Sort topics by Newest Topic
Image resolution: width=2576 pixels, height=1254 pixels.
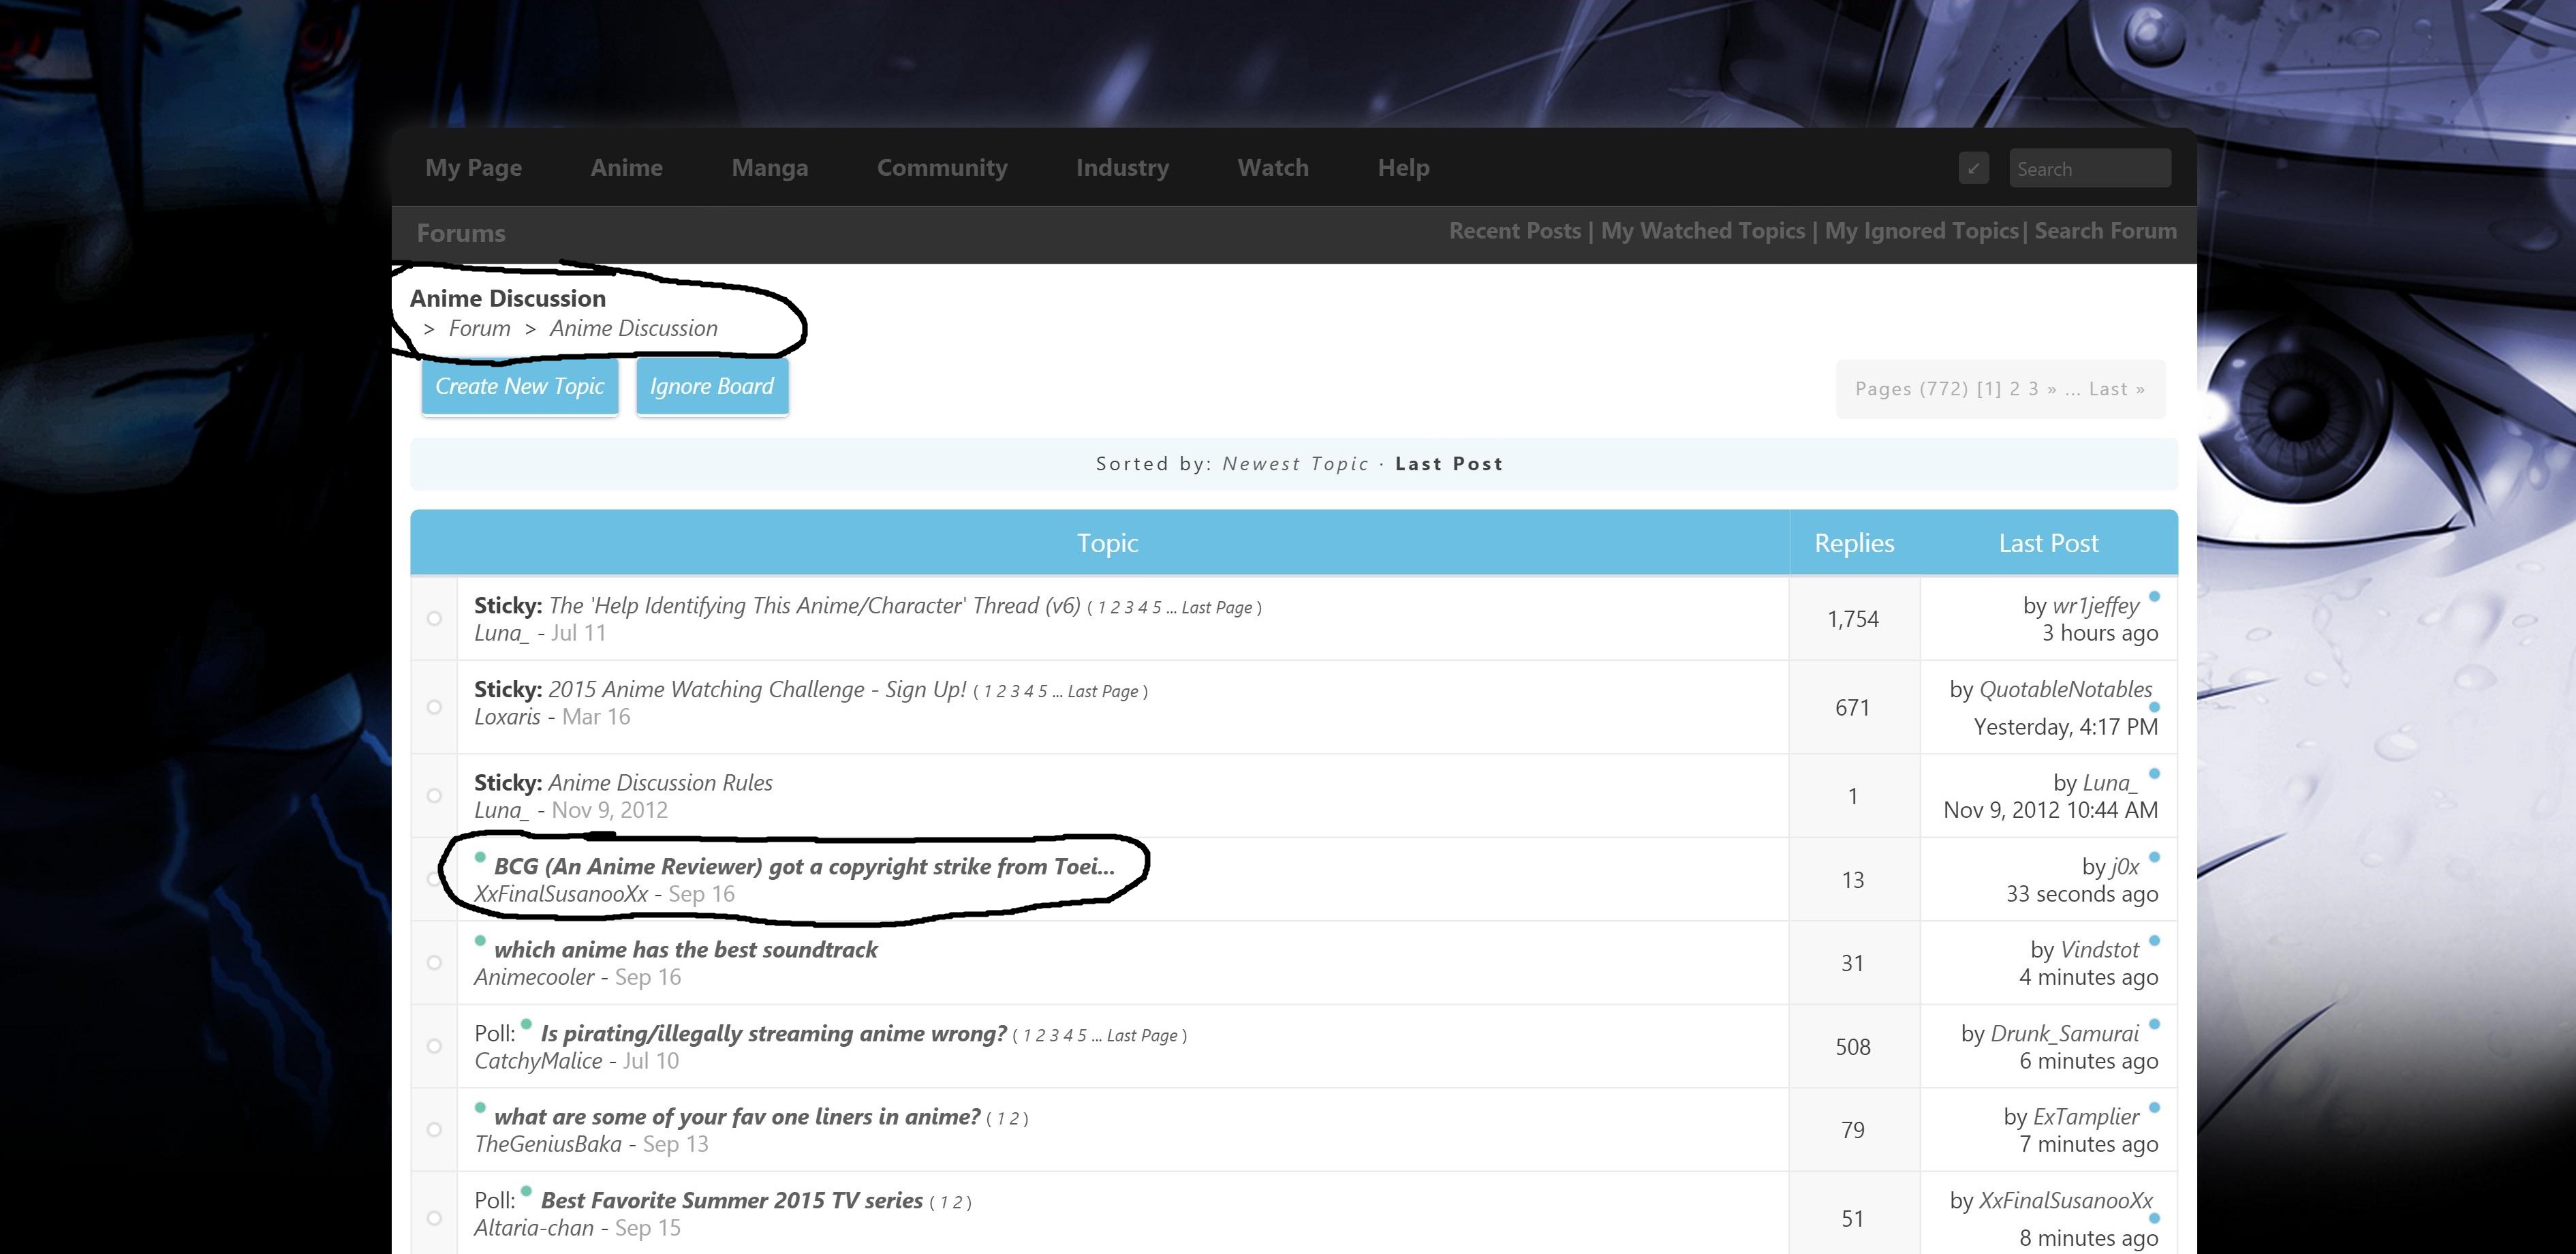(x=1295, y=464)
